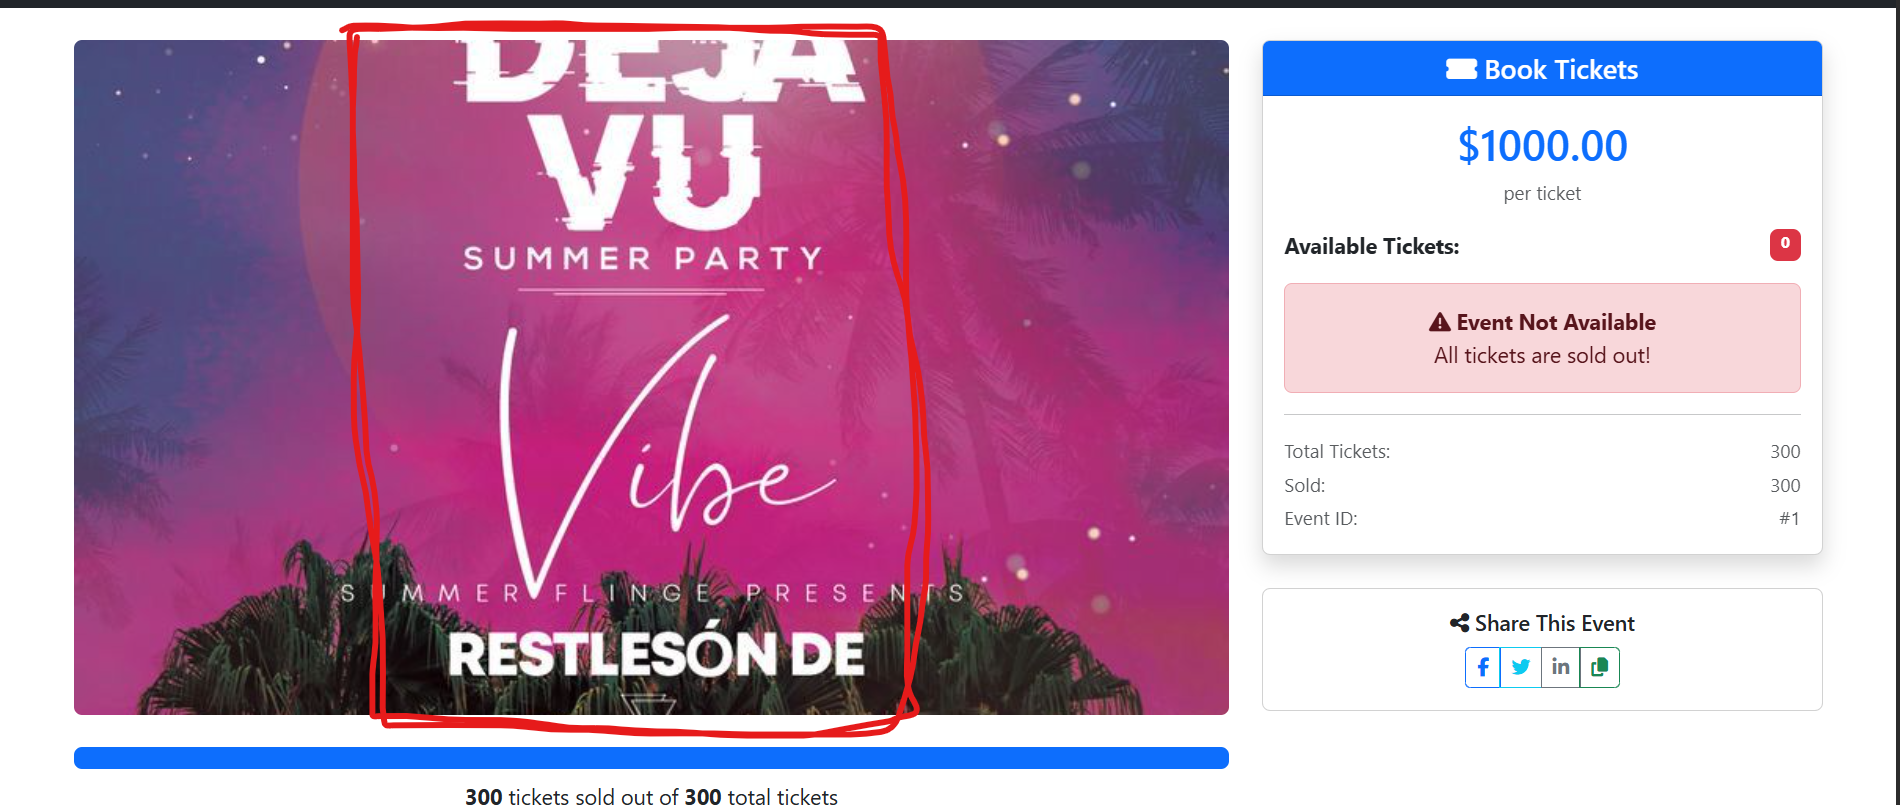Select the $1000.00 ticket price
Image resolution: width=1900 pixels, height=805 pixels.
(x=1542, y=146)
